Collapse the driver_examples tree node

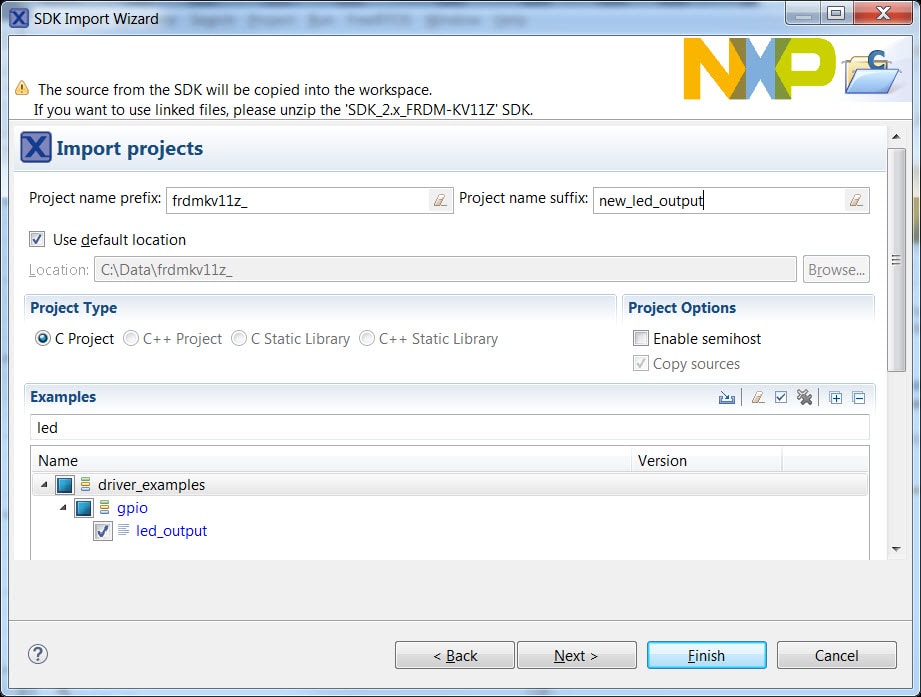coord(44,485)
